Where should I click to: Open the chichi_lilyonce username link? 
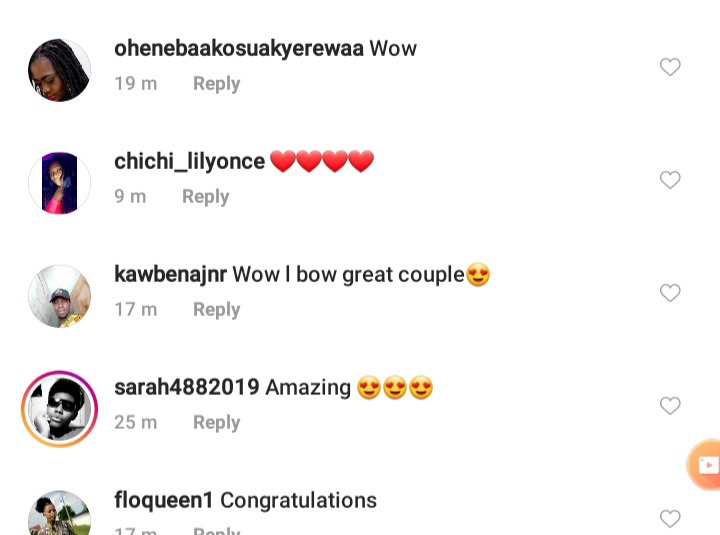189,162
